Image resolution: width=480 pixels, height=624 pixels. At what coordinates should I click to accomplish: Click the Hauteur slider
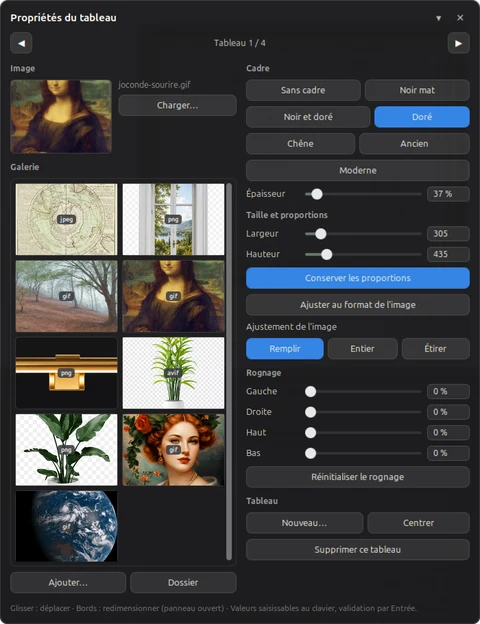(363, 254)
